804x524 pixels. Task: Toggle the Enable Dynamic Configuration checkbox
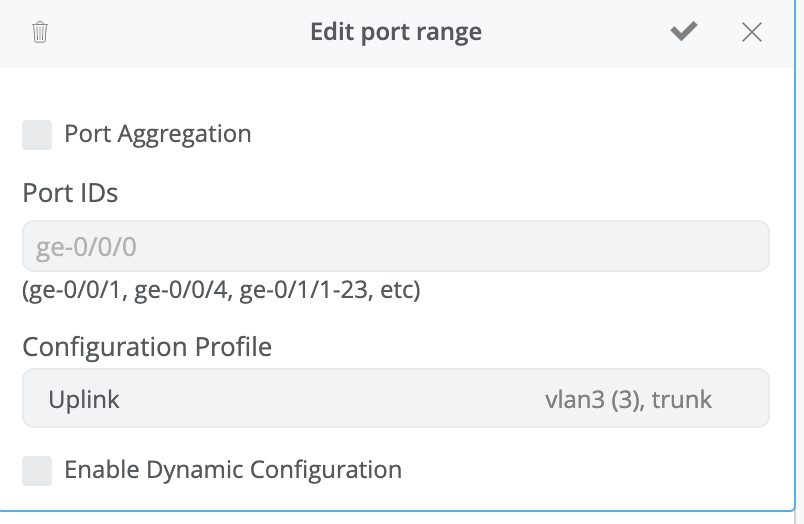click(37, 470)
